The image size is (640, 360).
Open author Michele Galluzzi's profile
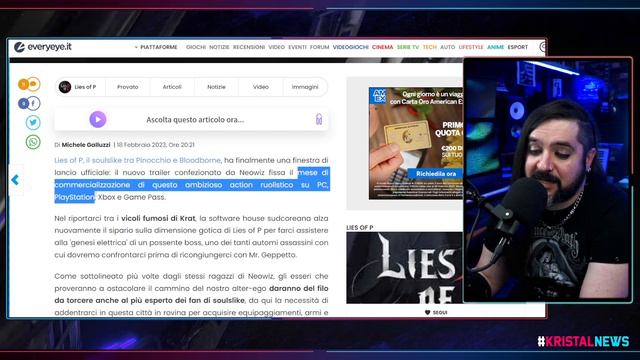[86, 145]
